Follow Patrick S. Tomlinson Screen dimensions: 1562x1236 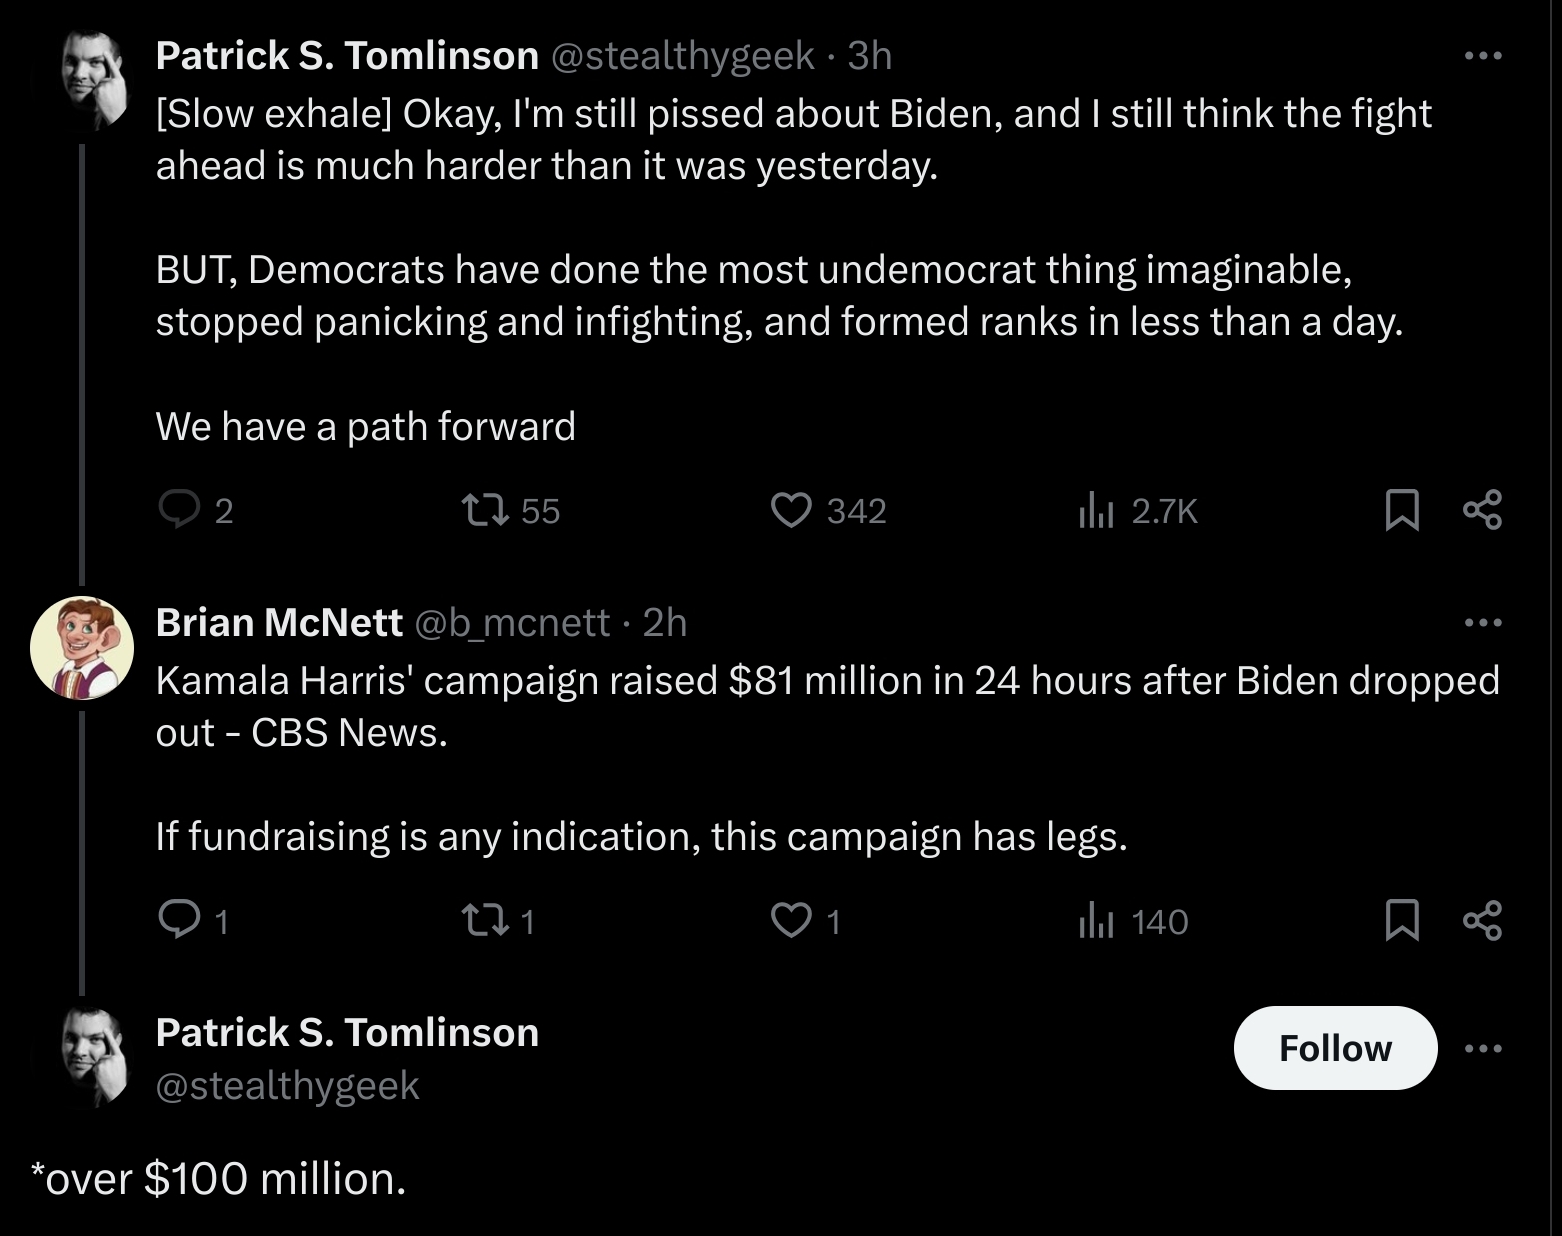[1335, 1048]
